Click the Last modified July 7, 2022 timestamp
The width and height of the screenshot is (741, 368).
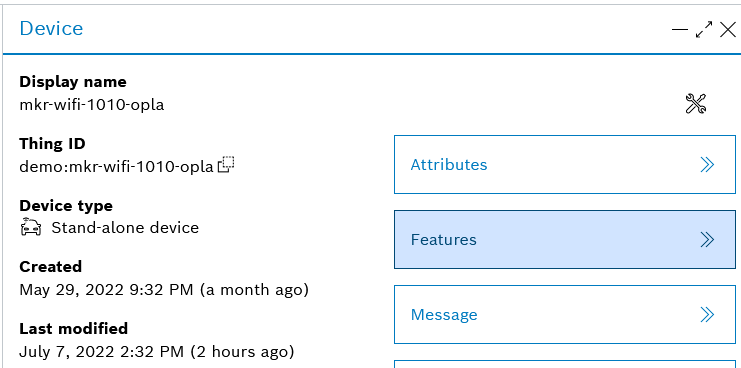click(x=157, y=351)
